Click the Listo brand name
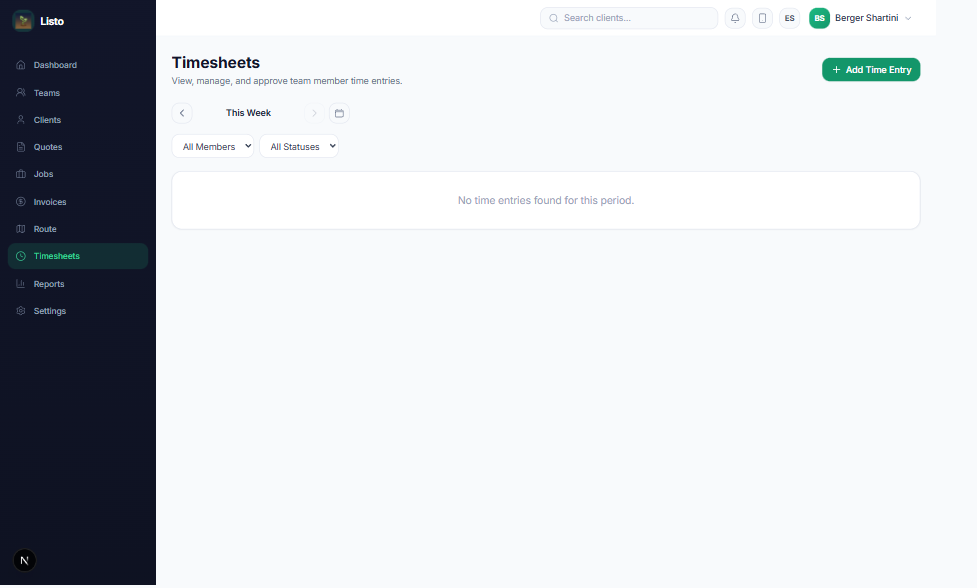Screen dimensions: 977x588 52,21
